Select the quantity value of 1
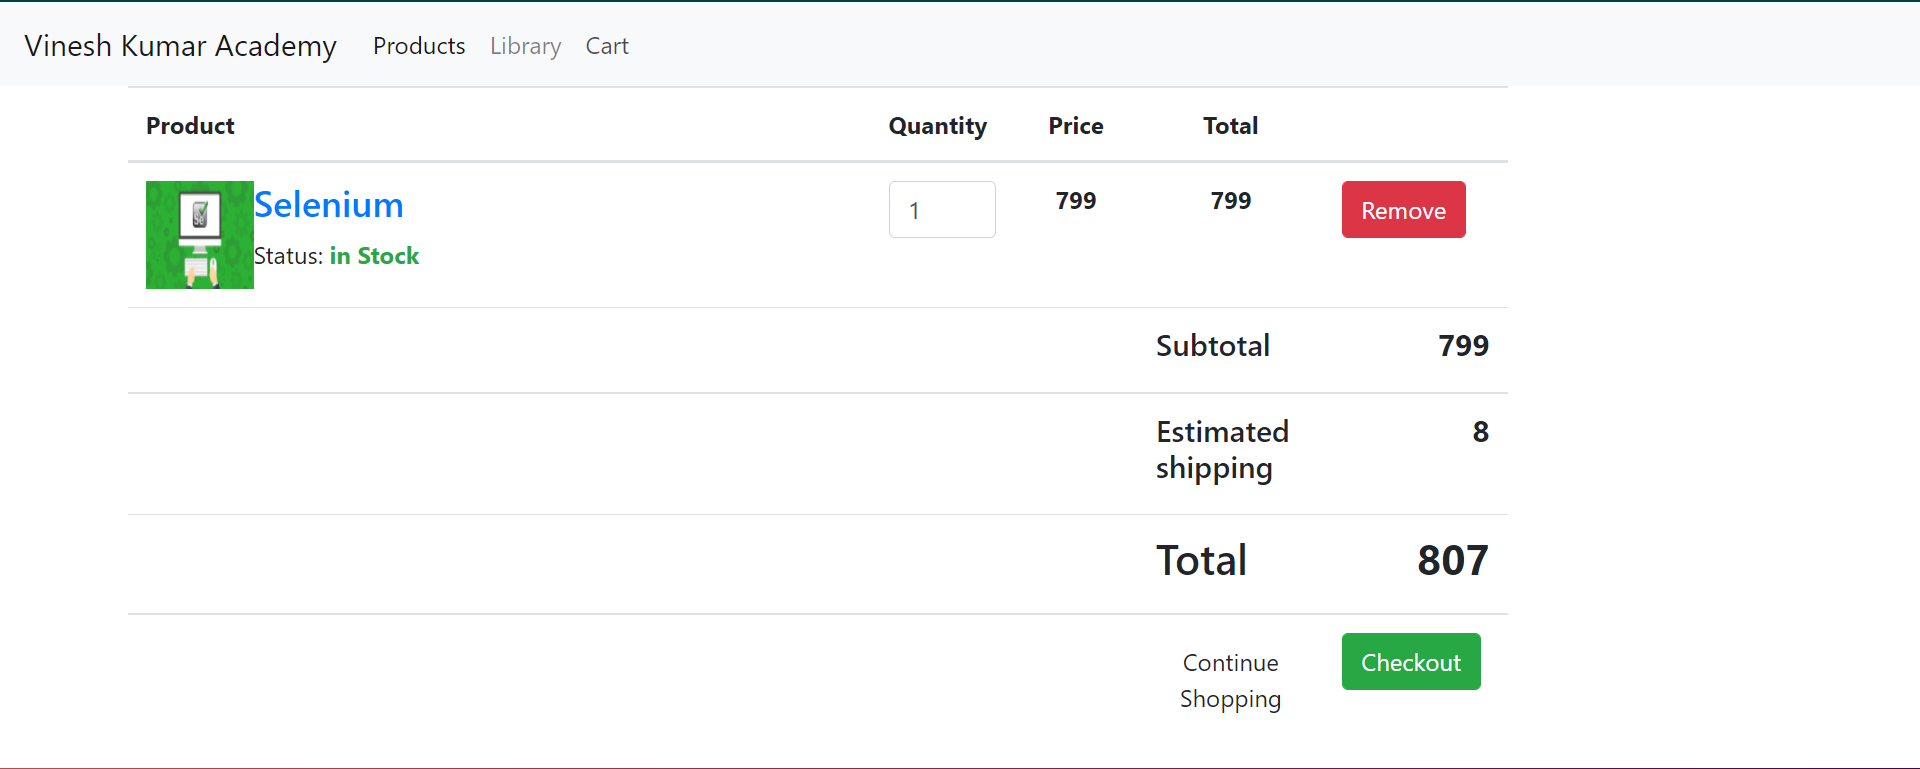1920x769 pixels. click(x=913, y=209)
